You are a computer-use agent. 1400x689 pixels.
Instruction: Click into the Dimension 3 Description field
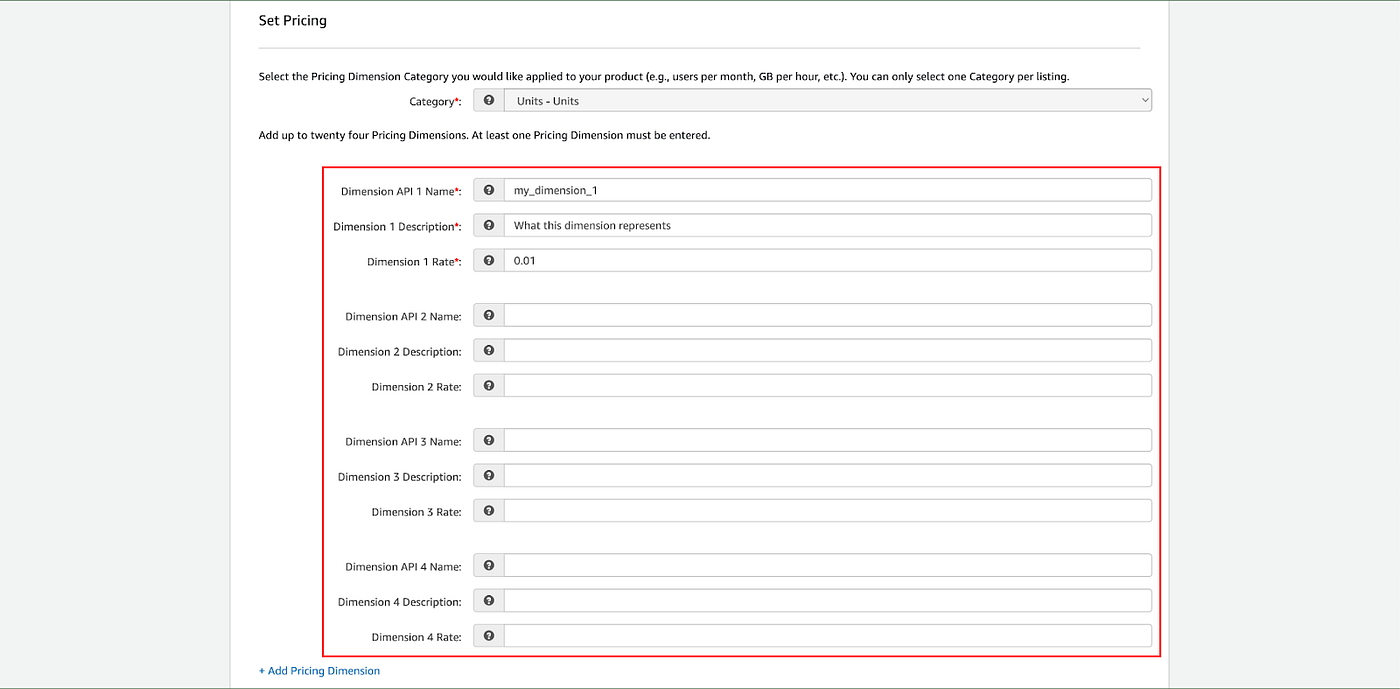pyautogui.click(x=828, y=475)
